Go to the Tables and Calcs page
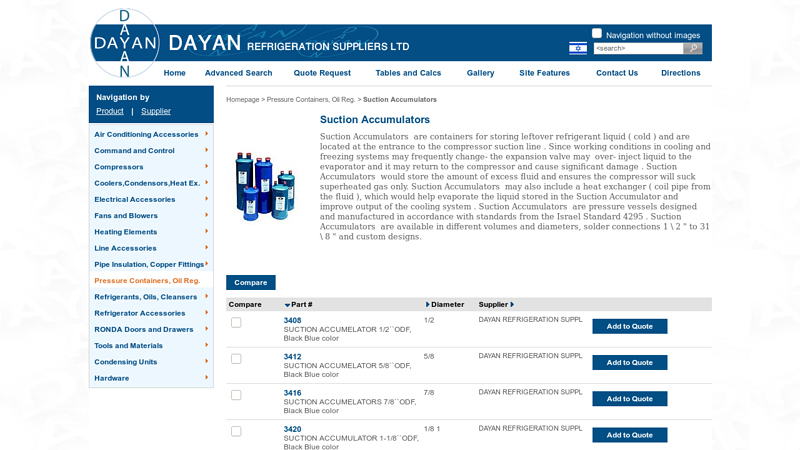 click(408, 73)
